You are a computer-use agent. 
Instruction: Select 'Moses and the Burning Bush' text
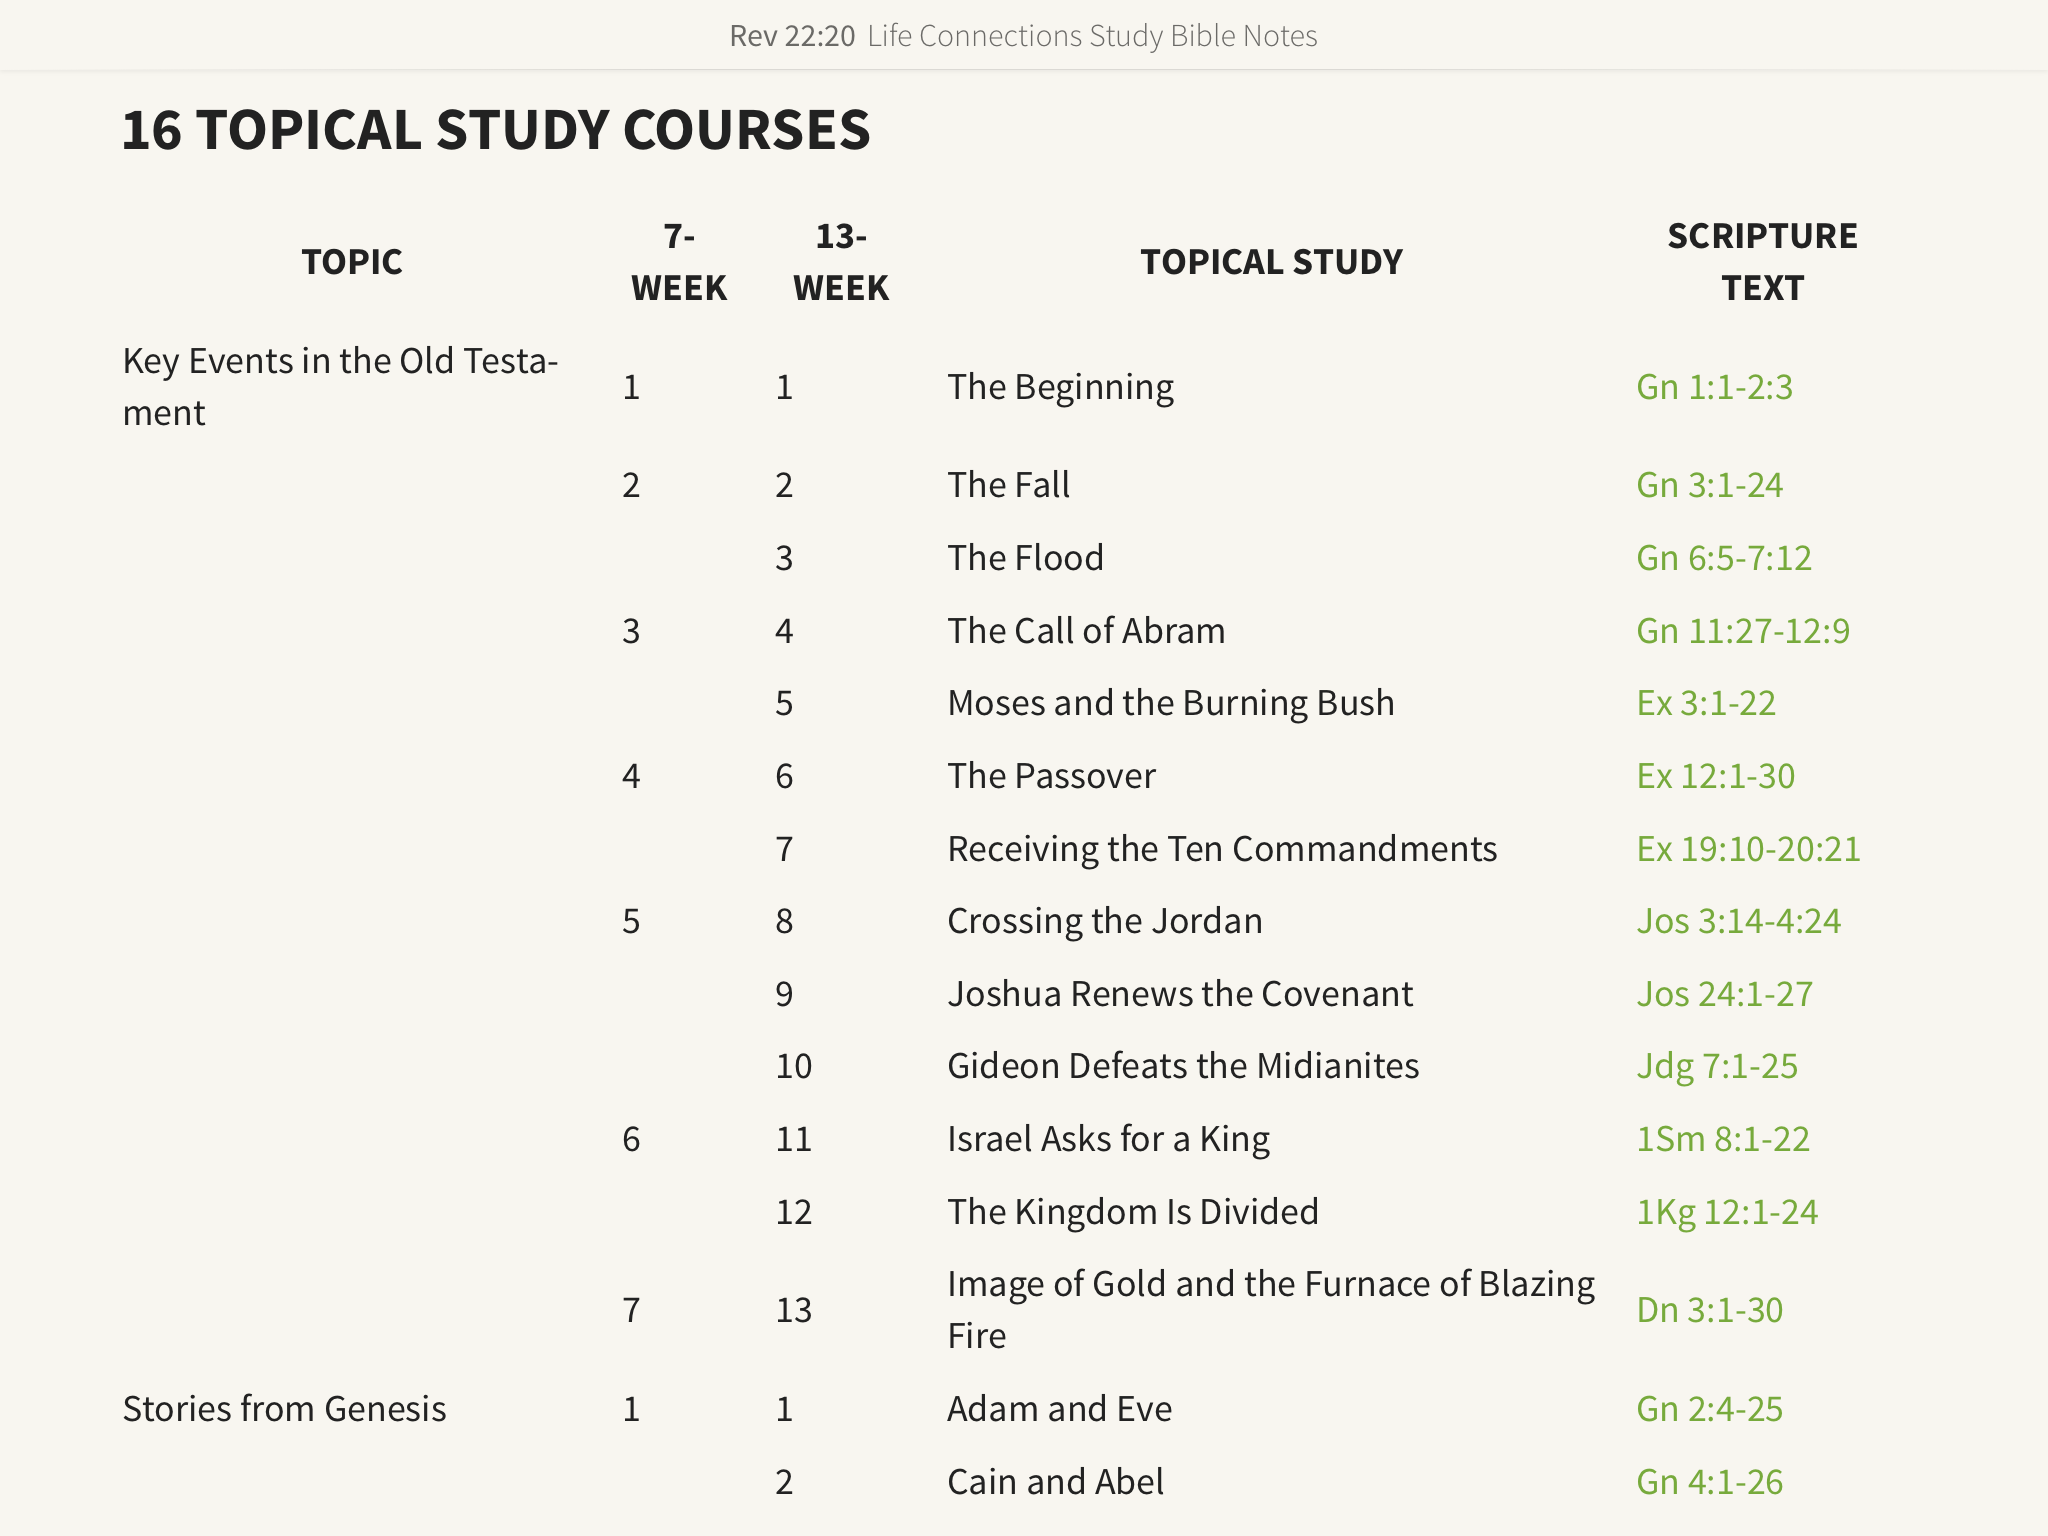coord(1170,703)
